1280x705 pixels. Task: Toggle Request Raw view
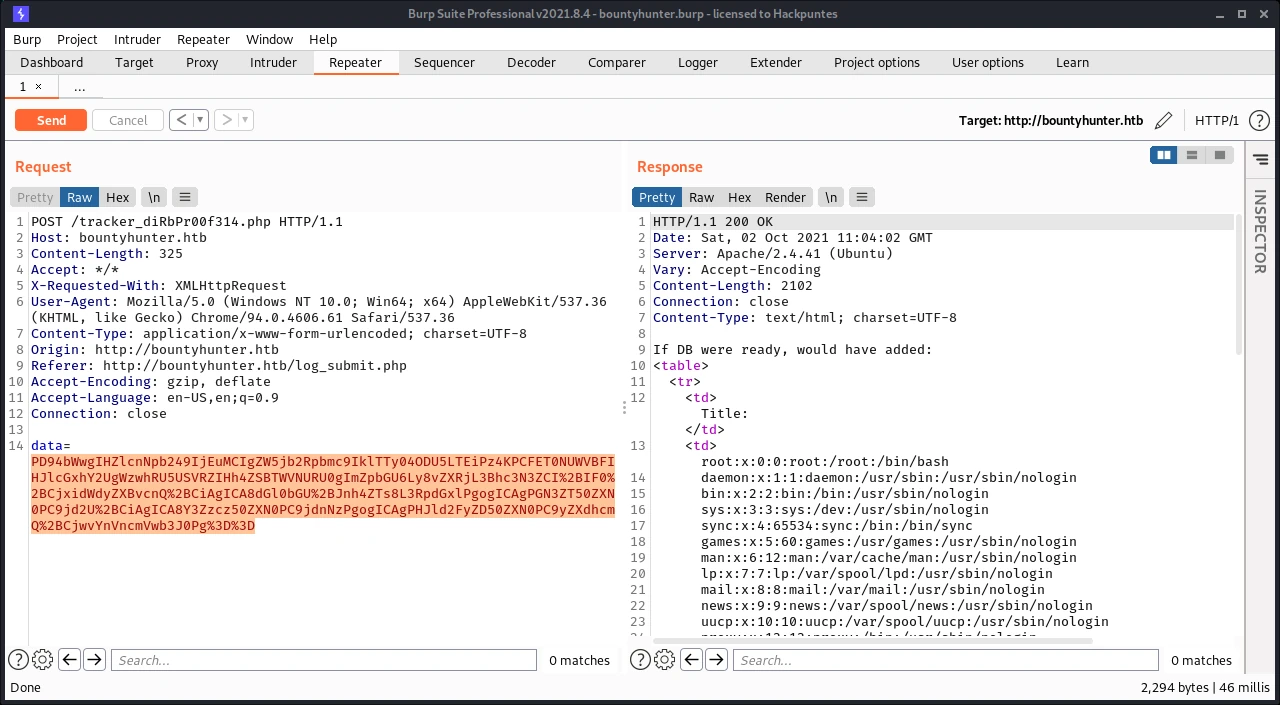pos(80,197)
